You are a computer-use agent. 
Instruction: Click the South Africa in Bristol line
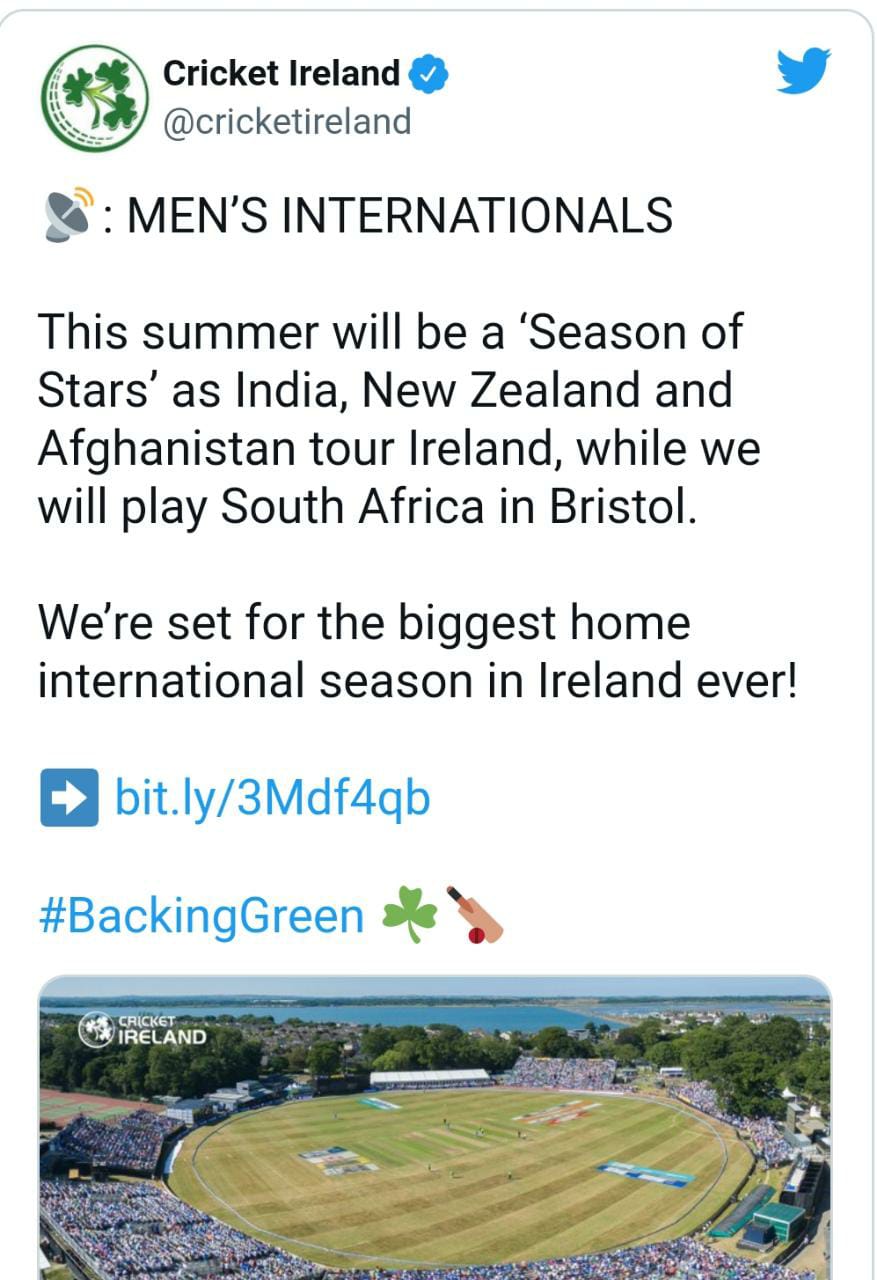point(365,507)
